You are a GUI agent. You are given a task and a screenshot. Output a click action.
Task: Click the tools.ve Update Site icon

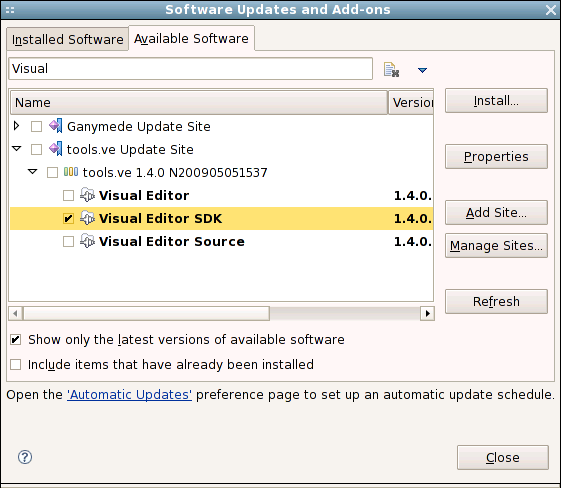(55, 149)
